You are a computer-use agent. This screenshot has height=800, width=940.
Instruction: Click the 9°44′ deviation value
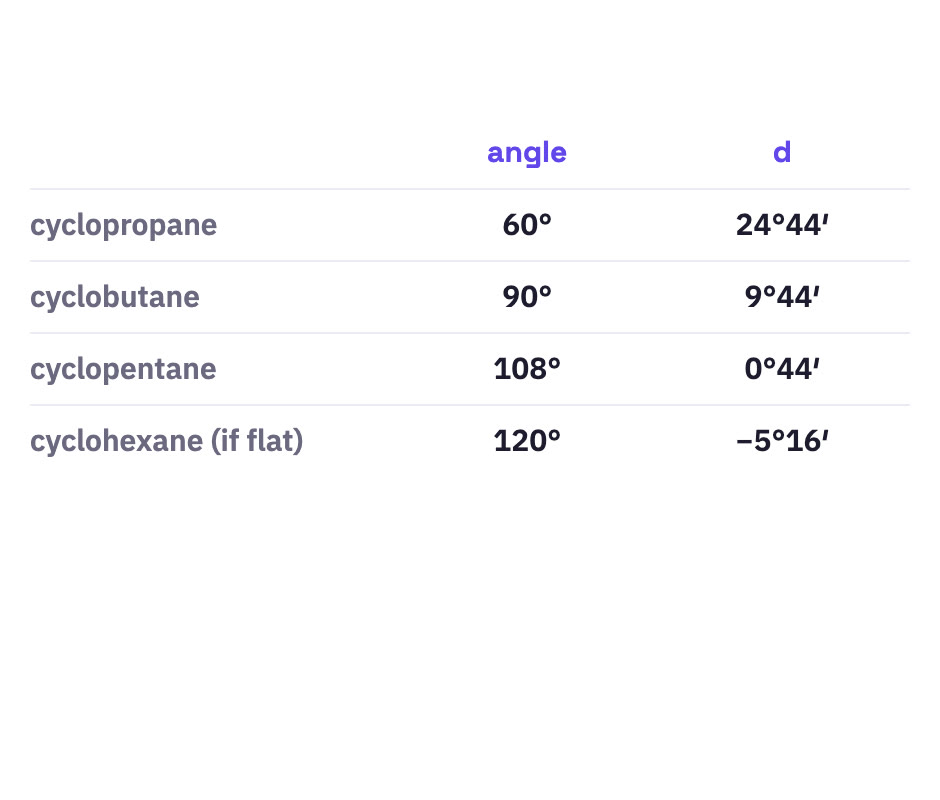coord(782,297)
